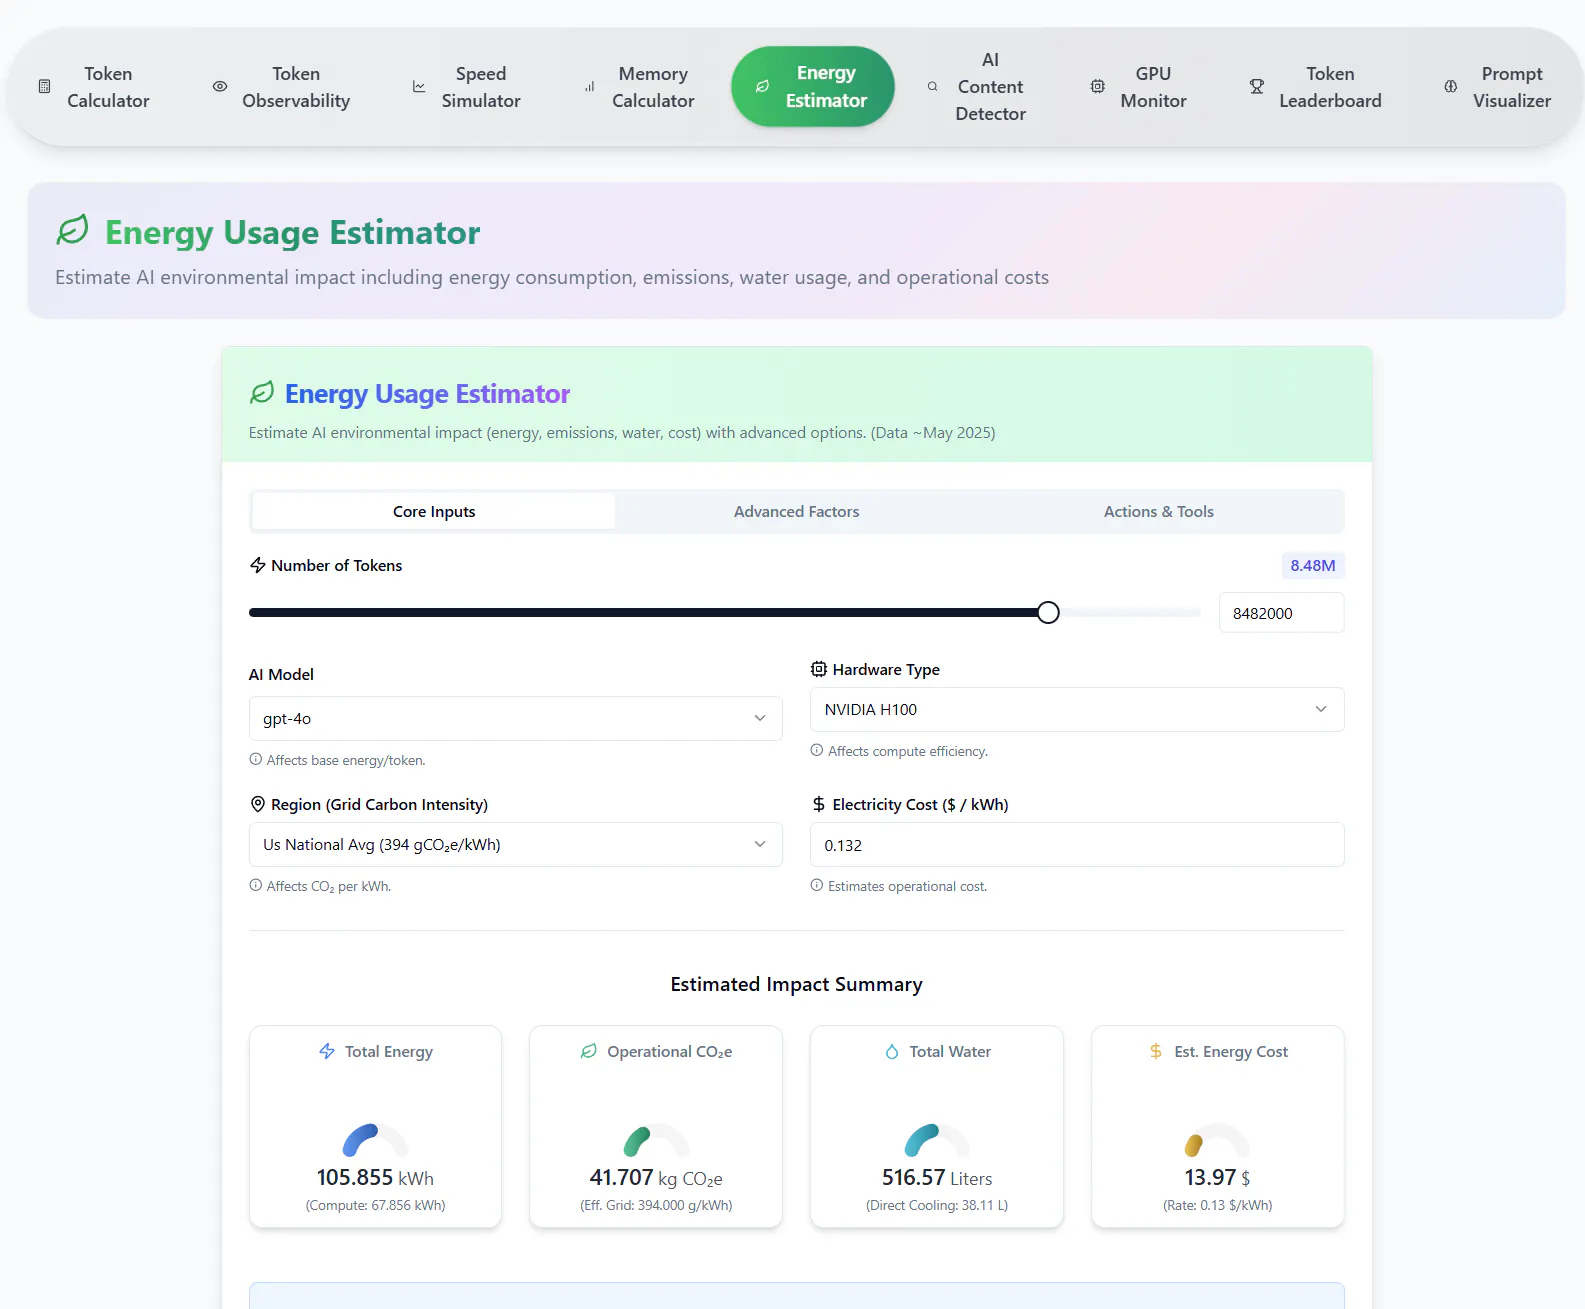Click the leaf icon on Operational CO₂e card
Image resolution: width=1585 pixels, height=1309 pixels.
click(589, 1051)
